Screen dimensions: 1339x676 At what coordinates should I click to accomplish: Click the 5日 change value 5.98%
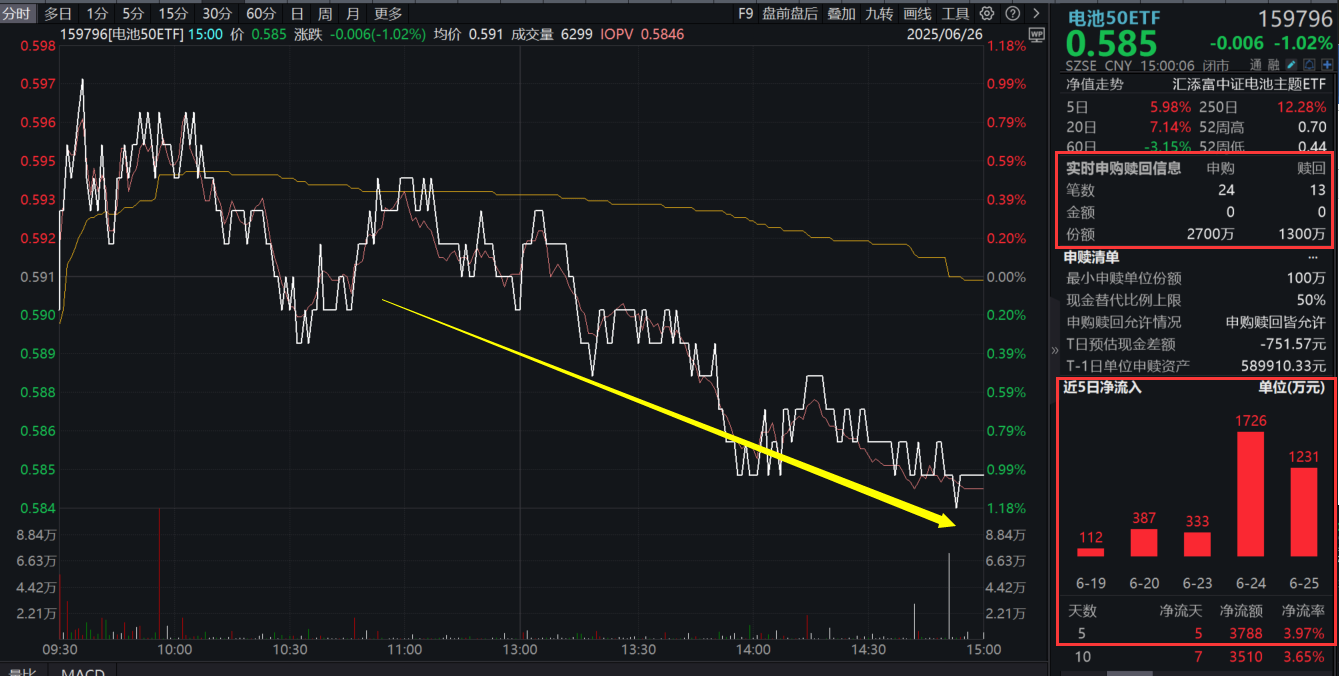[1171, 107]
